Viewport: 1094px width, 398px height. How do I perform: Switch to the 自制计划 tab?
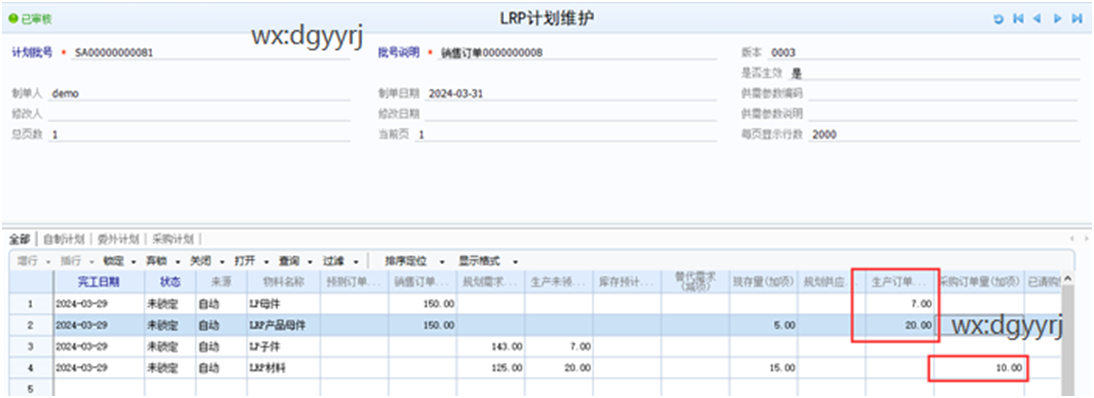pyautogui.click(x=63, y=239)
